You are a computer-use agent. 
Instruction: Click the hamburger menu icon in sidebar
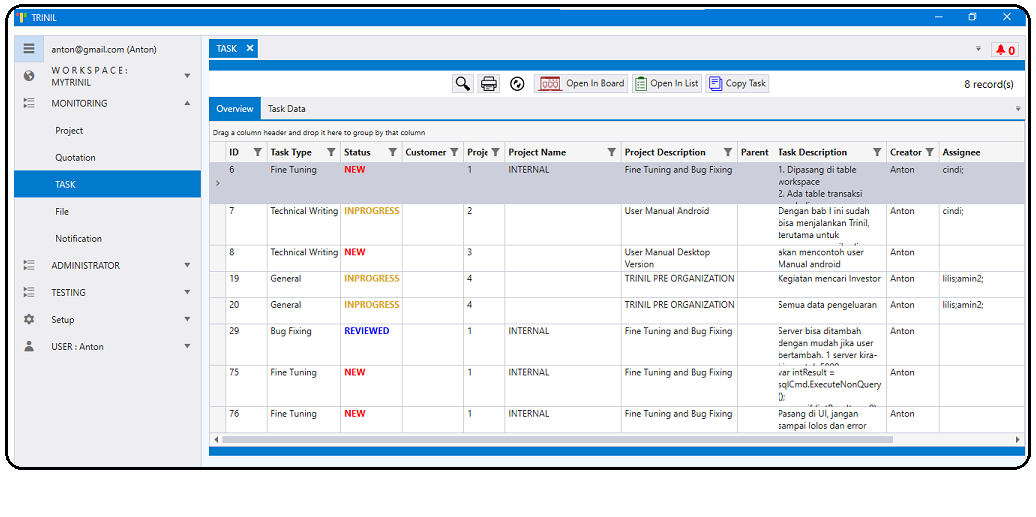[29, 48]
